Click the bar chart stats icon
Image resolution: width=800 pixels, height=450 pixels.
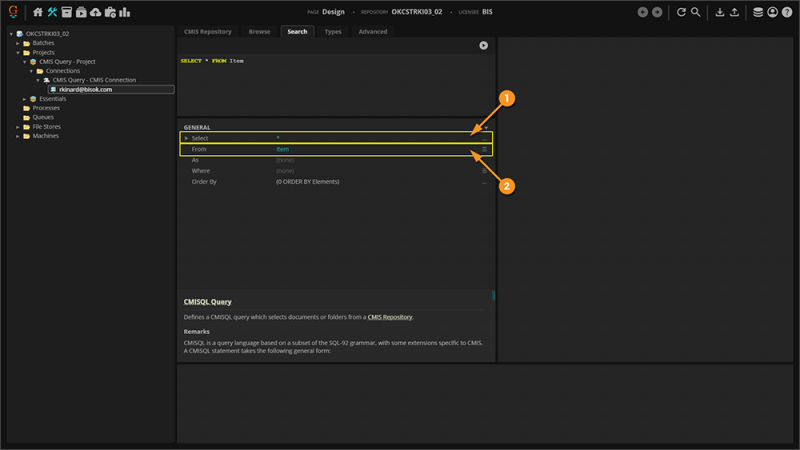tap(124, 12)
